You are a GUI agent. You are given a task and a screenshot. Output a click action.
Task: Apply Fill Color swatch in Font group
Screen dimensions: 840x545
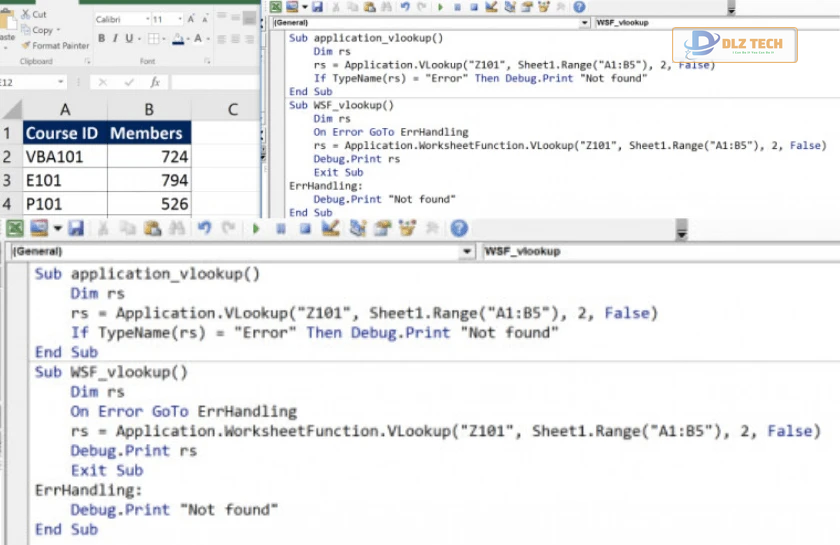tap(178, 39)
